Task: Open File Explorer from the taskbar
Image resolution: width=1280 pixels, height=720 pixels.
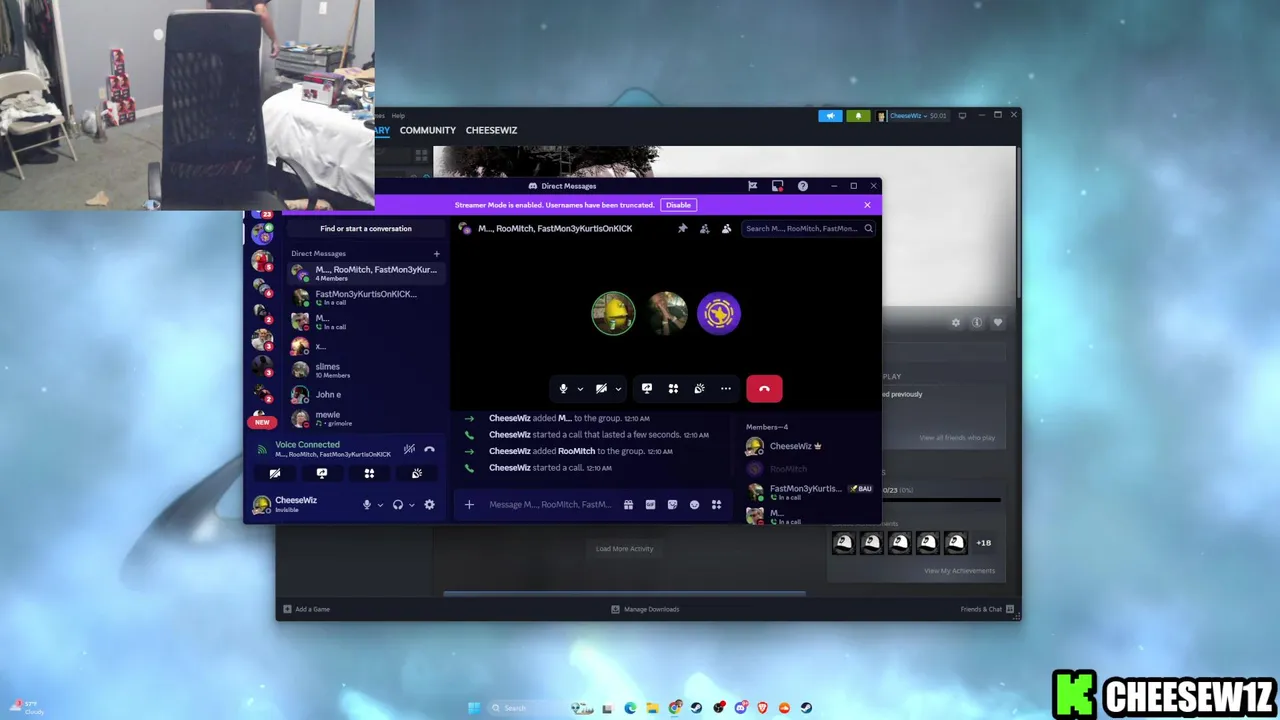Action: click(652, 708)
